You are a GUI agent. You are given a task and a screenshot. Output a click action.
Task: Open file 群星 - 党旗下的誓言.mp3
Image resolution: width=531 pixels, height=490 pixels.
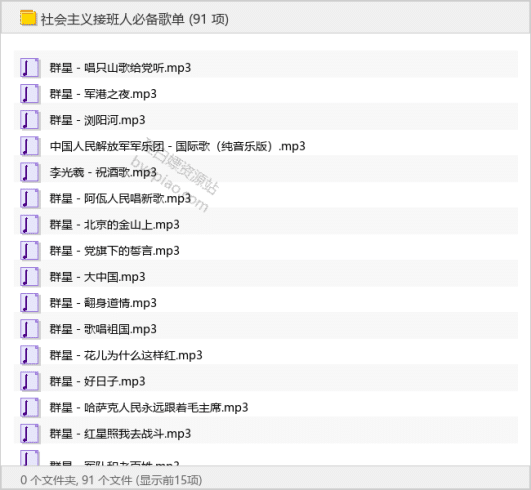[x=266, y=251]
